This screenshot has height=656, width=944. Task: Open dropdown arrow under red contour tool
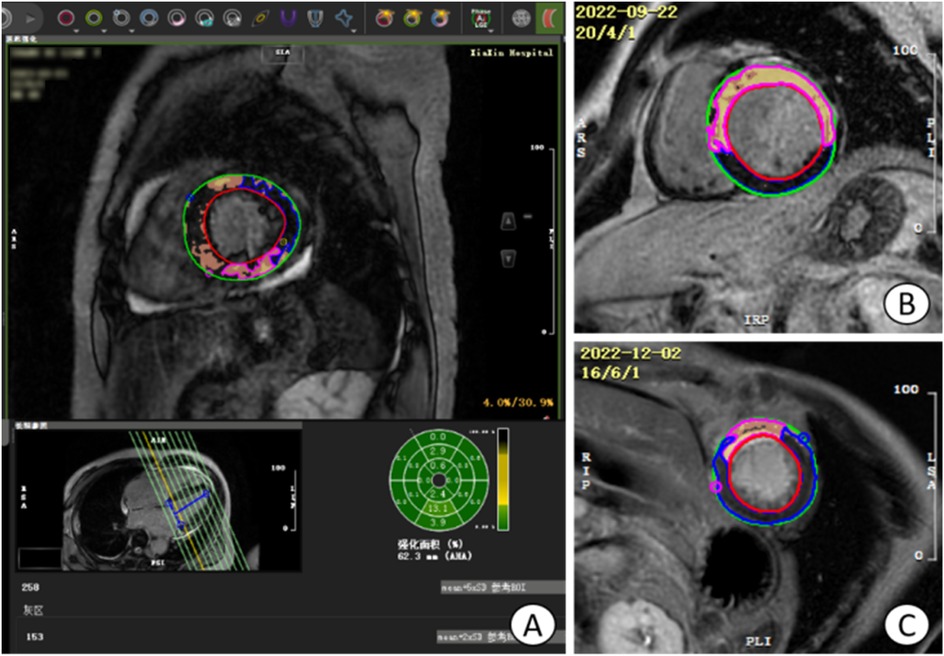point(77,30)
